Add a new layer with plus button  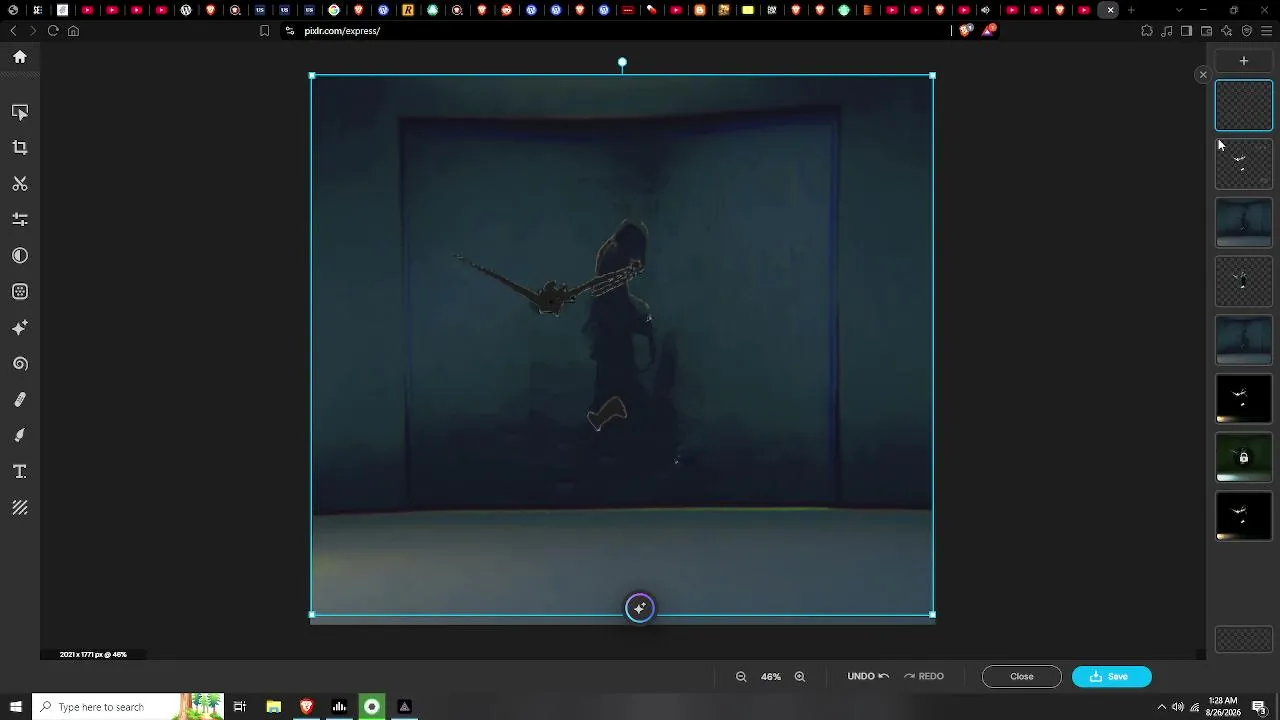[x=1244, y=61]
